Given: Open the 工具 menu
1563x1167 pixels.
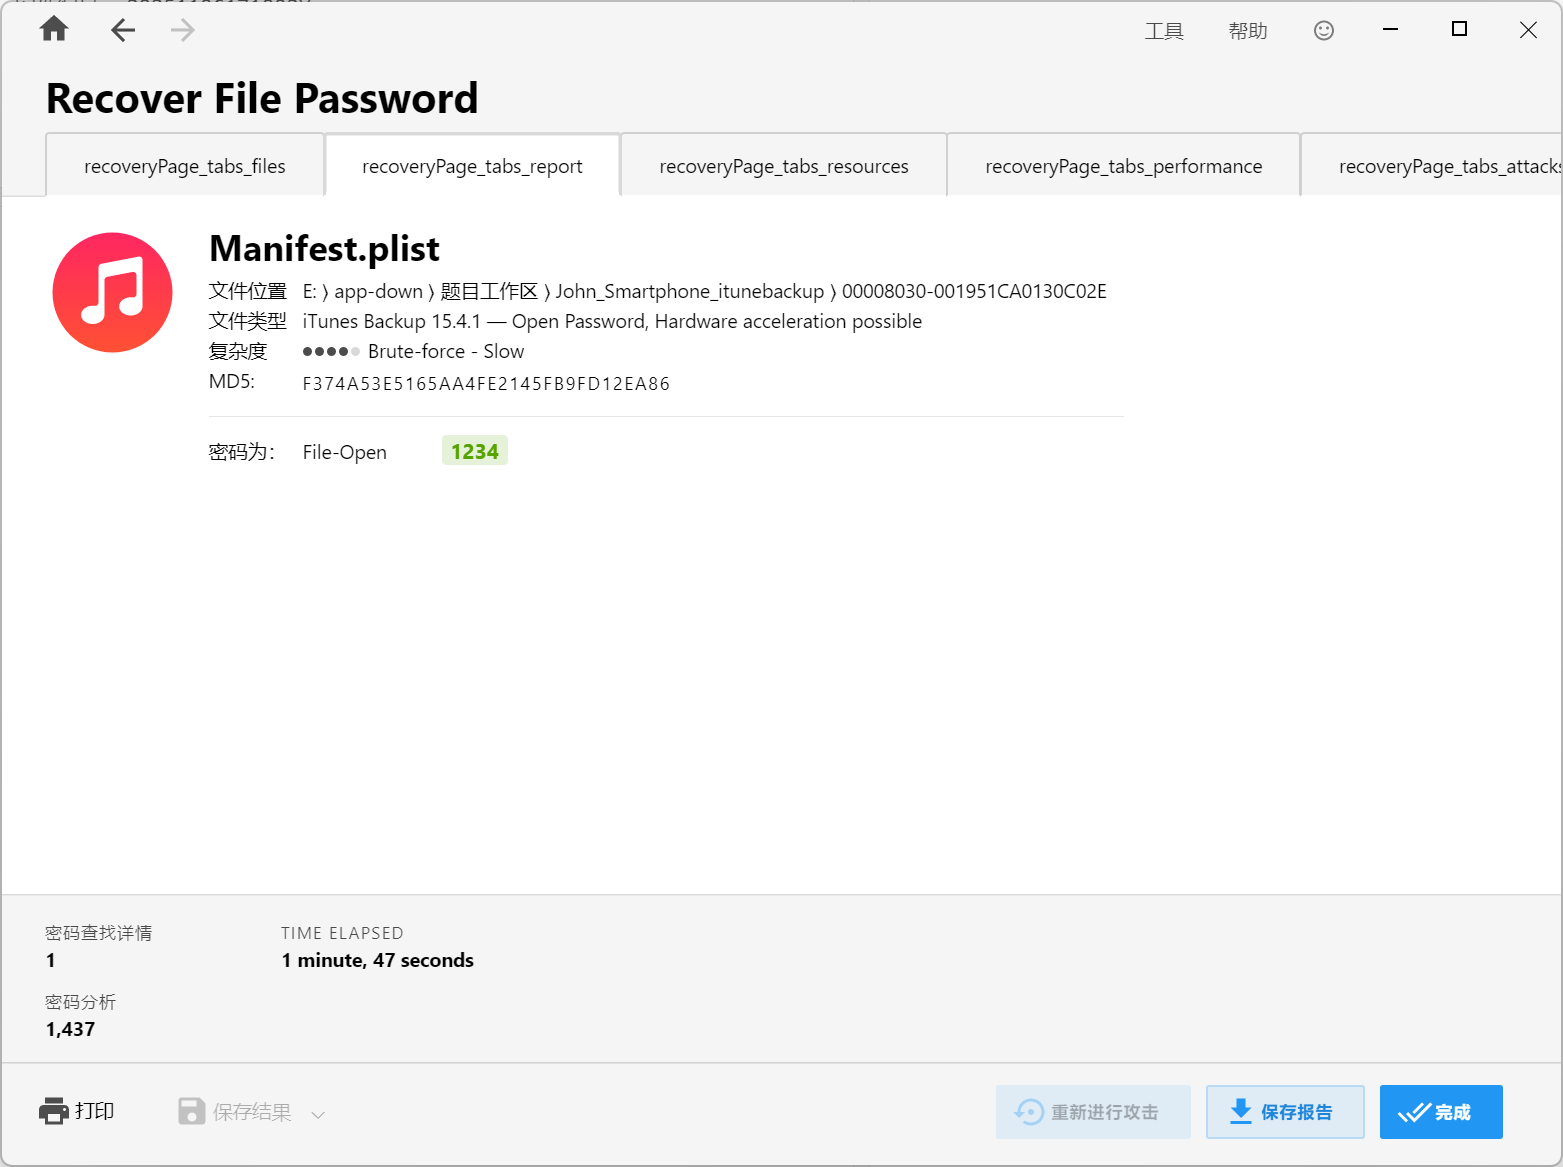Looking at the screenshot, I should pyautogui.click(x=1164, y=31).
